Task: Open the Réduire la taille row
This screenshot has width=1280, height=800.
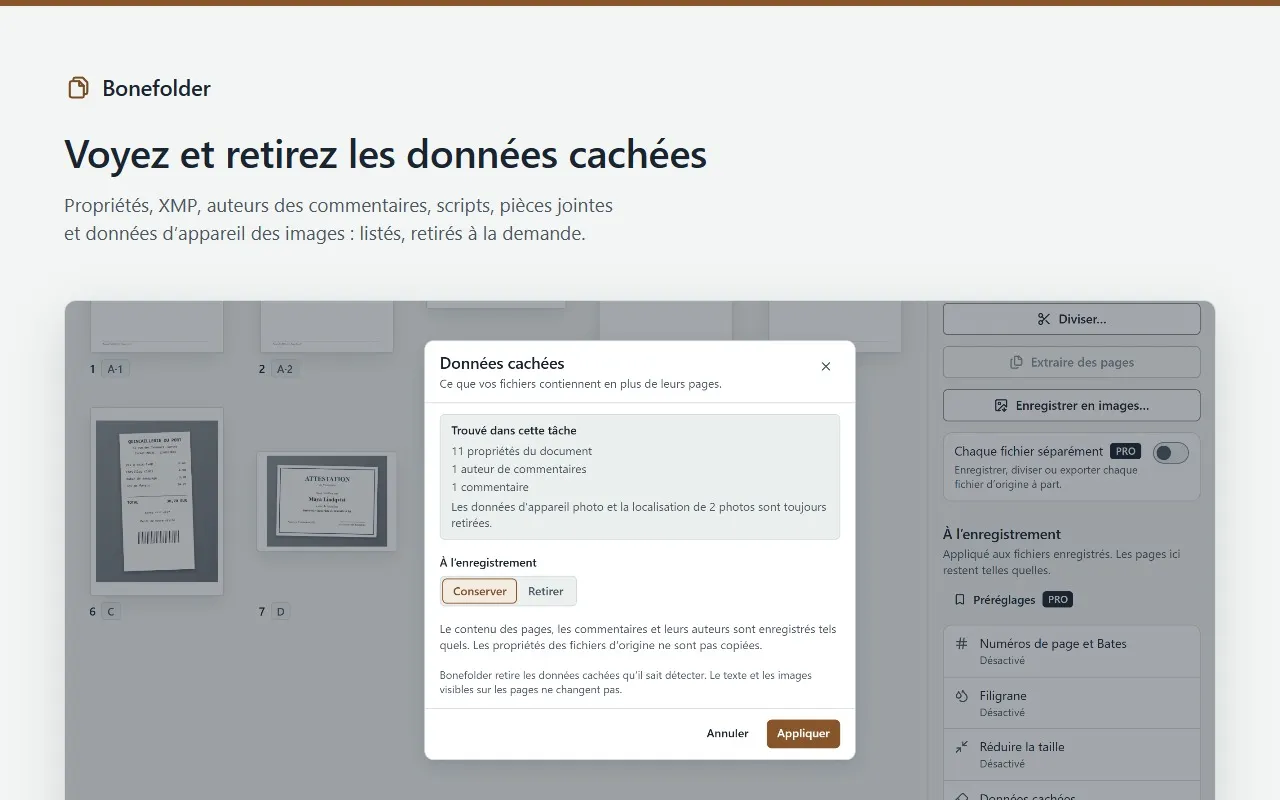Action: tap(1071, 754)
